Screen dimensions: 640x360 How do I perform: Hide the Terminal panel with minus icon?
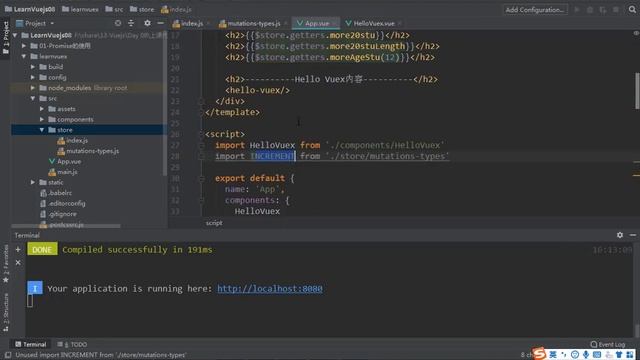(x=633, y=235)
